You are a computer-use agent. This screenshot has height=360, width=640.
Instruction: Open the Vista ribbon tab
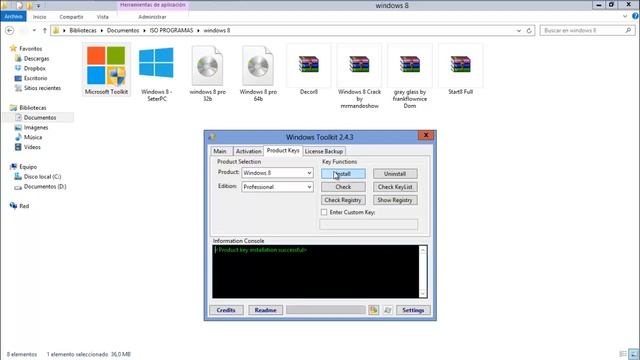[x=102, y=17]
